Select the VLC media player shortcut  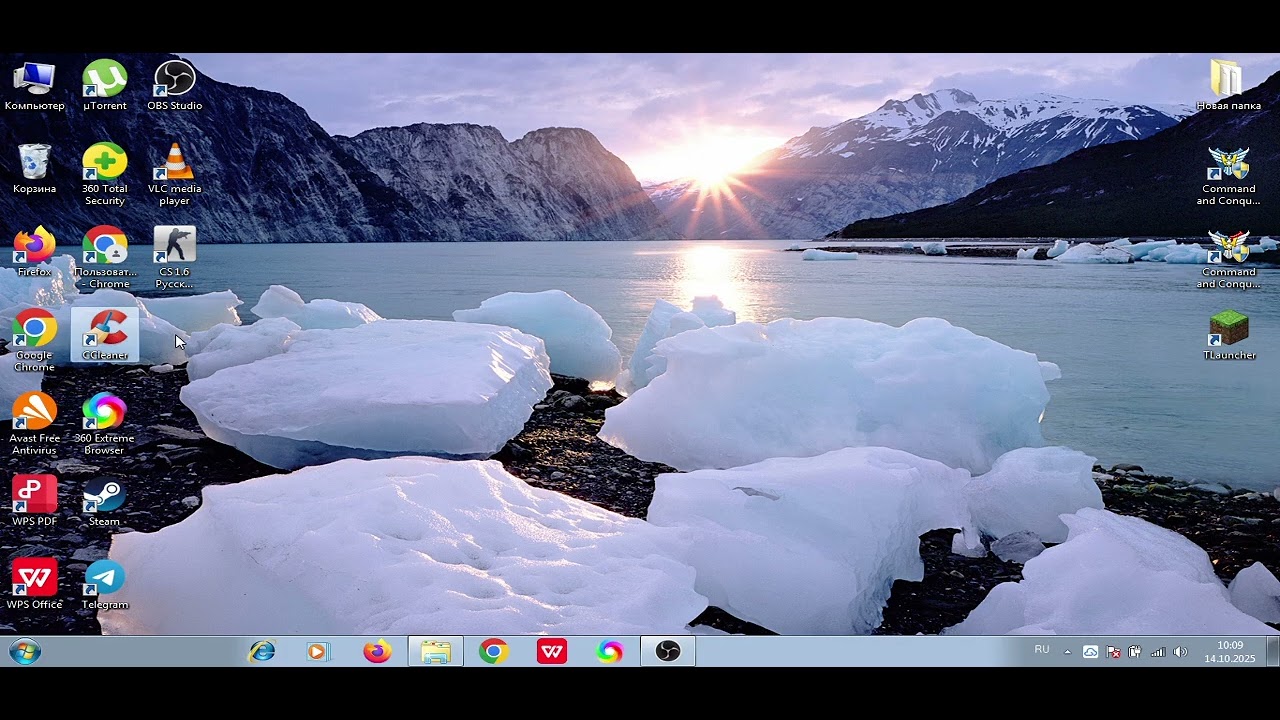click(175, 175)
